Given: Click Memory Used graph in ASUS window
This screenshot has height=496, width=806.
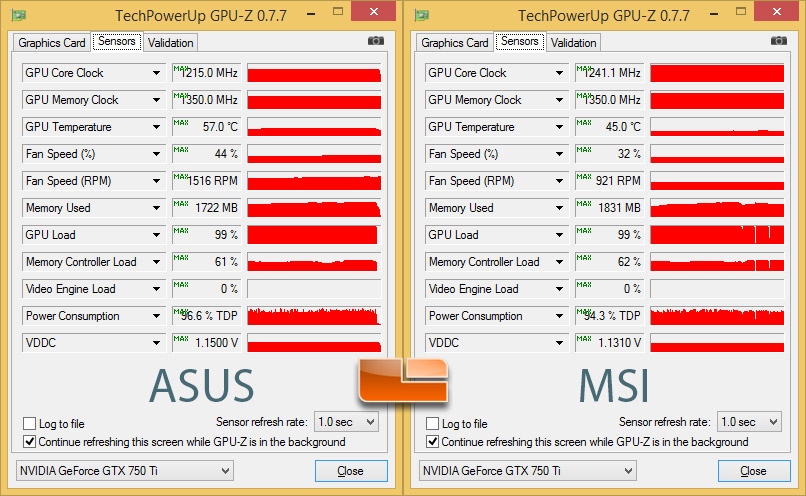Looking at the screenshot, I should [314, 208].
